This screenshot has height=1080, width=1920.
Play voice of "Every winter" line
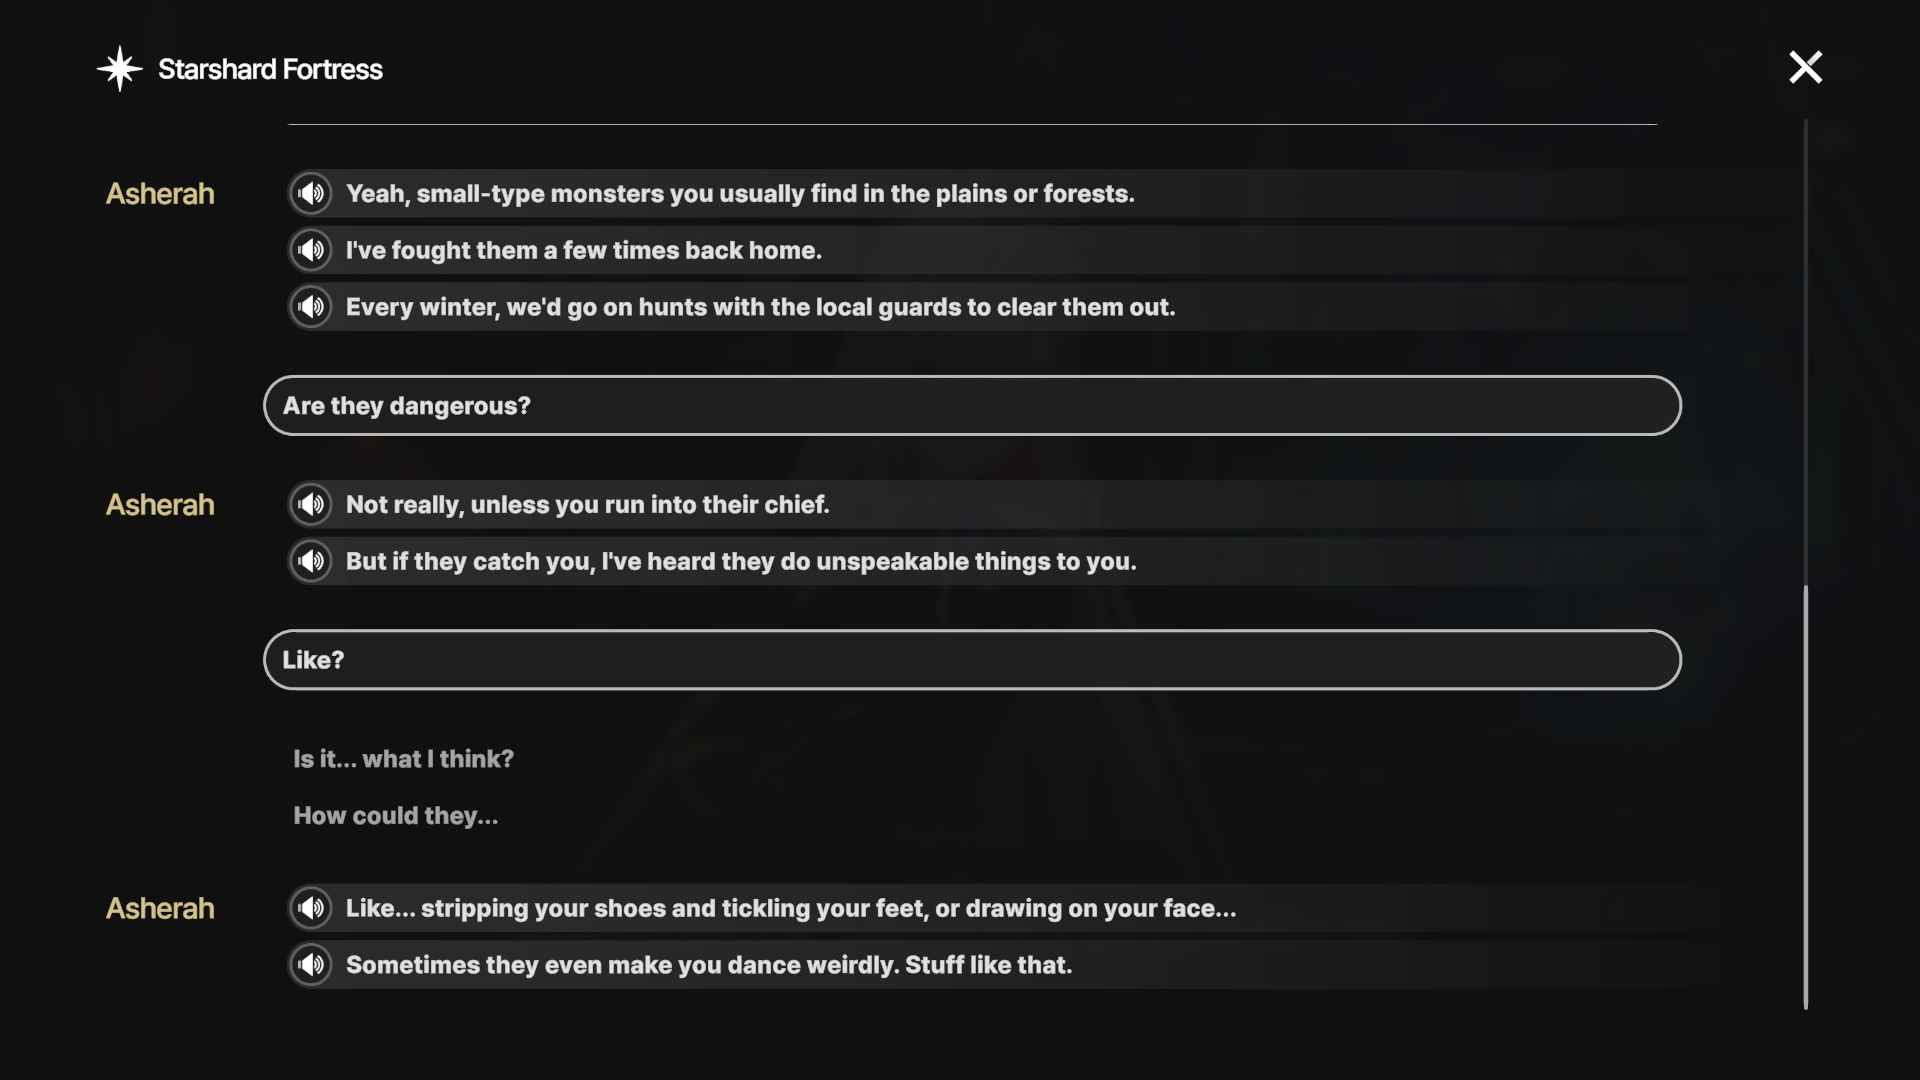pyautogui.click(x=311, y=307)
